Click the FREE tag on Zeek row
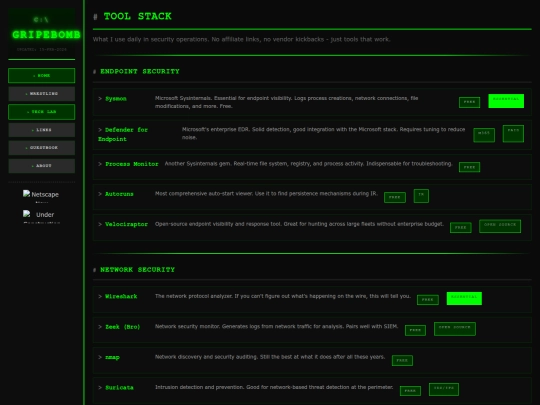The height and width of the screenshot is (405, 540). 415,330
